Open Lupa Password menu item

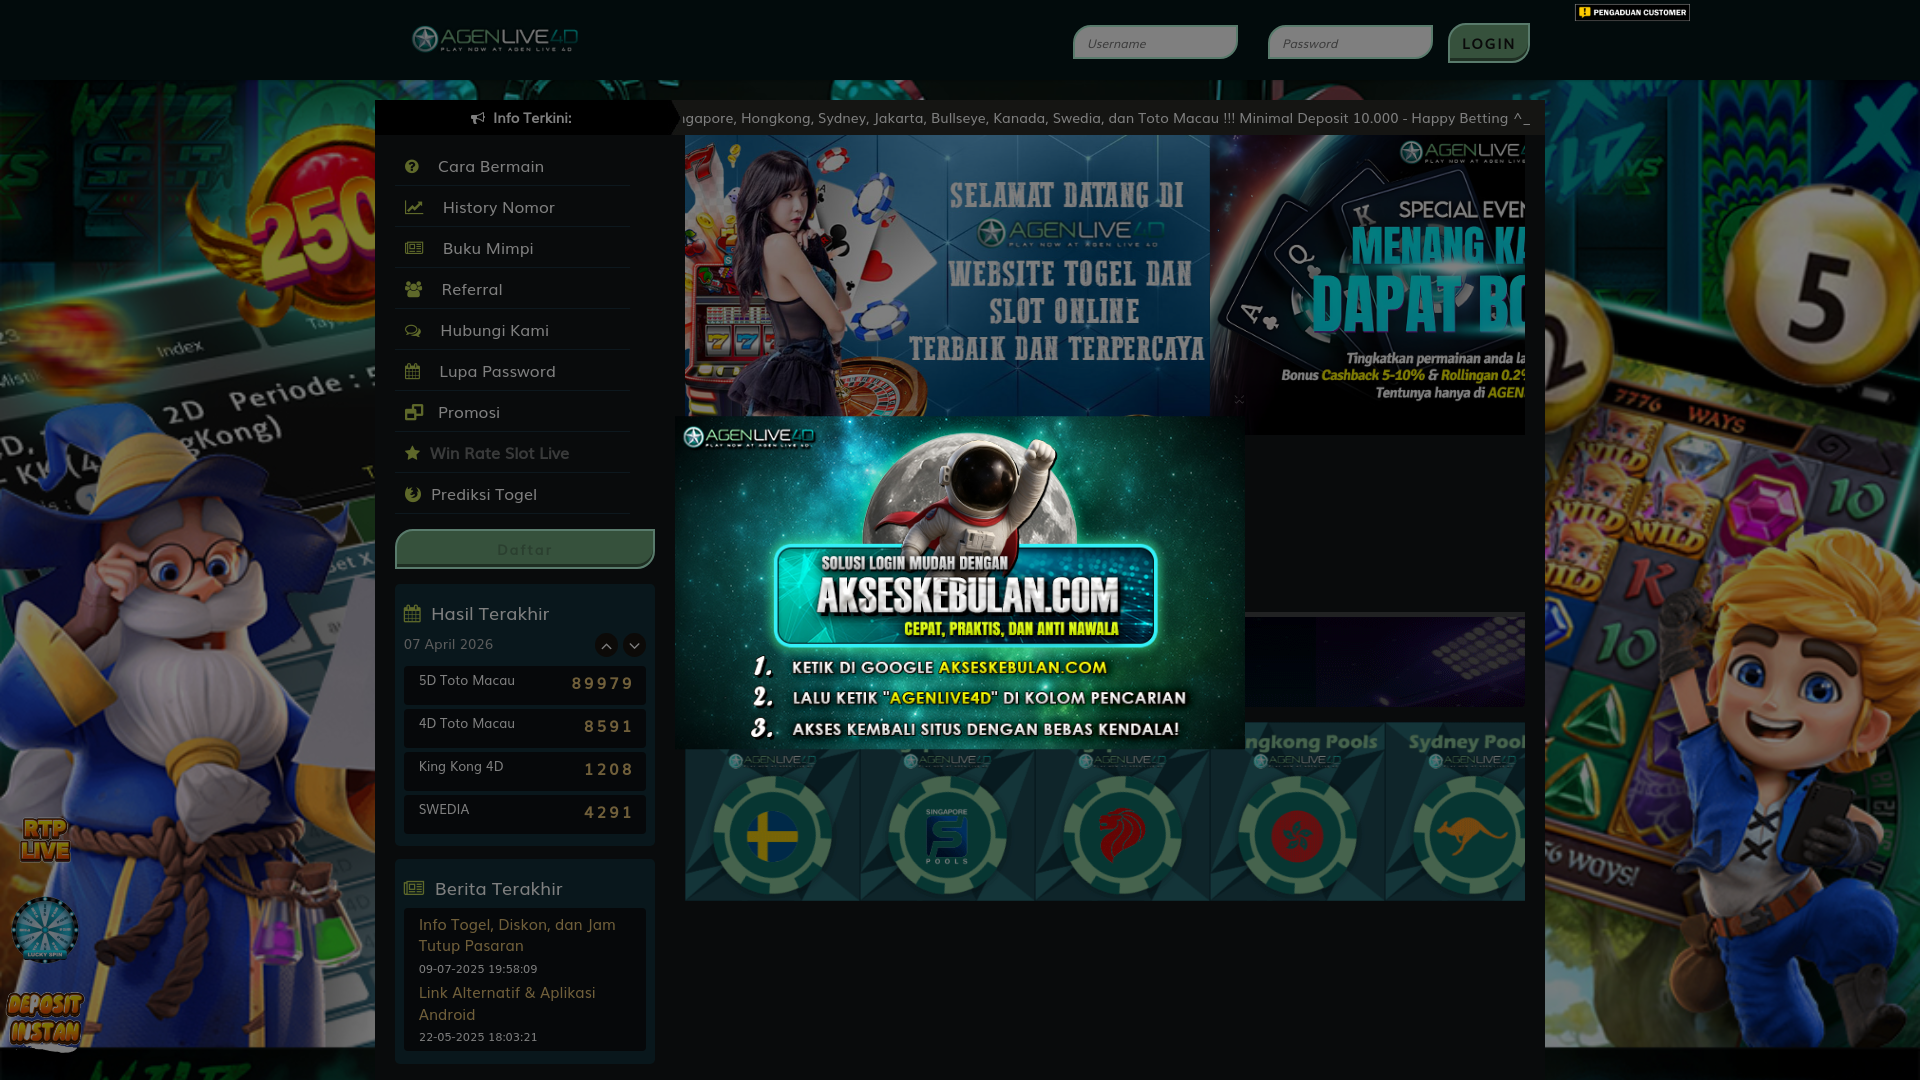[x=512, y=371]
